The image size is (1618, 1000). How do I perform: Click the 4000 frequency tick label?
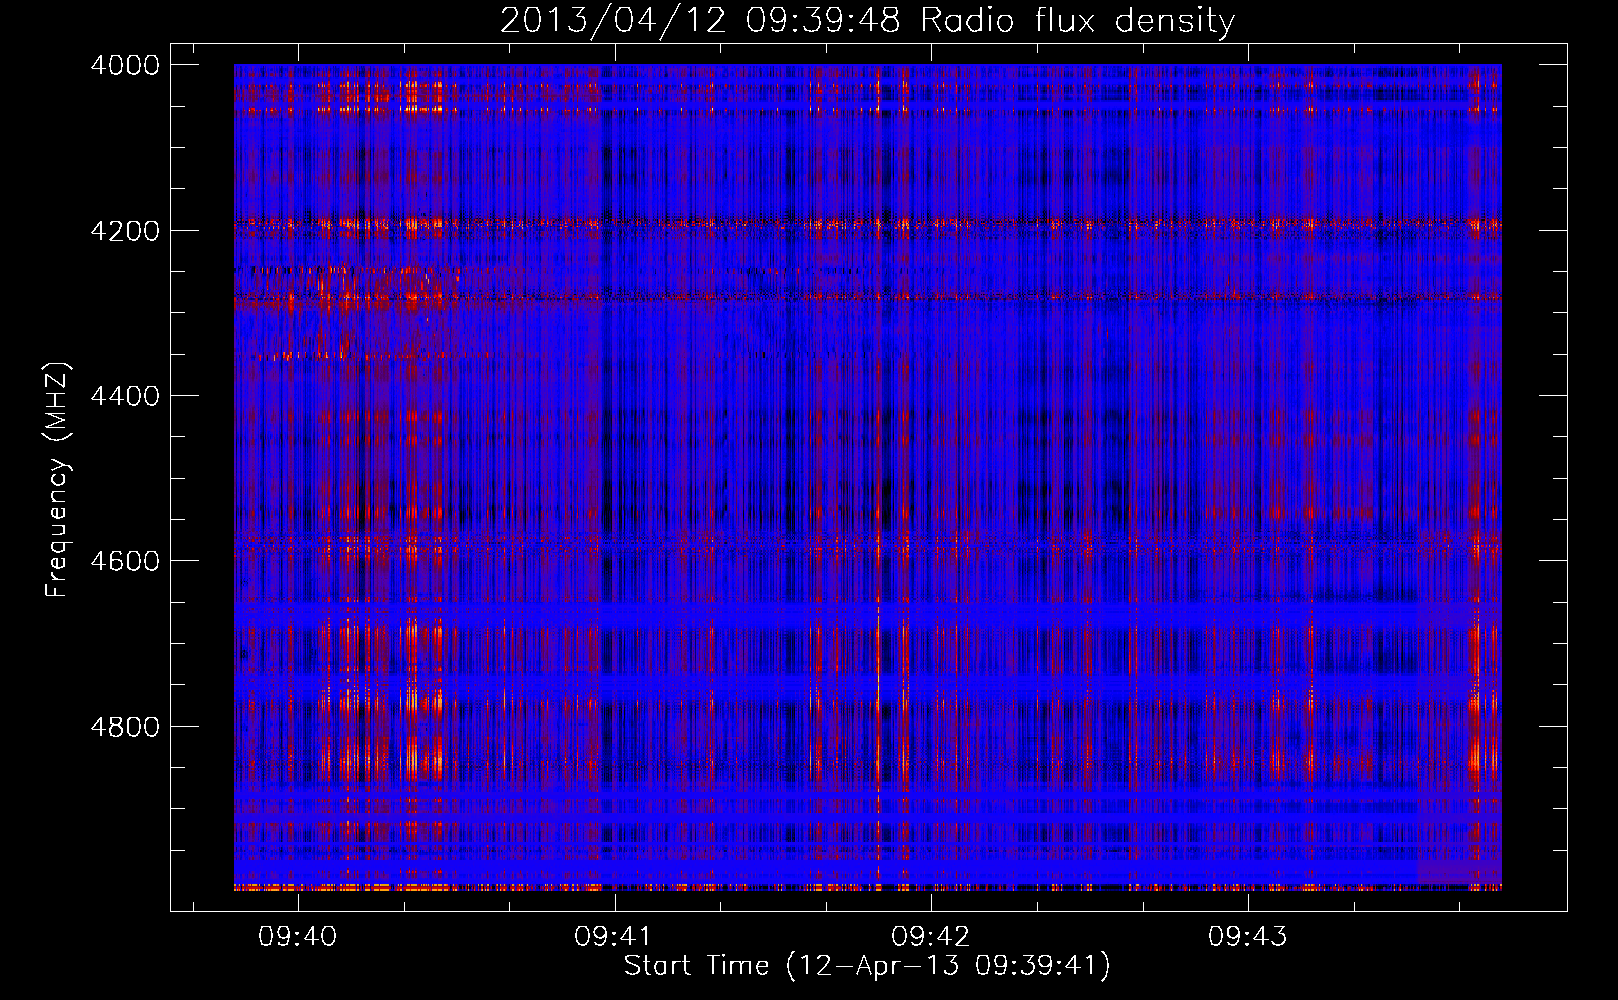(x=125, y=65)
